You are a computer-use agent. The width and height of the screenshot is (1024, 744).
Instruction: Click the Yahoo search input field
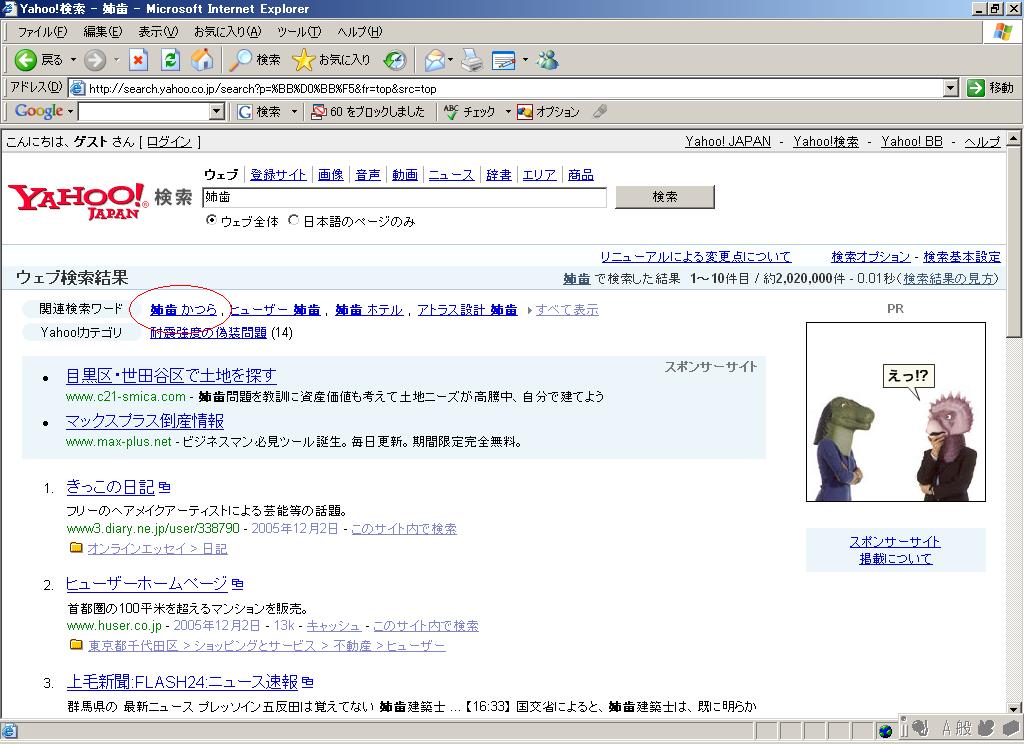pos(404,197)
